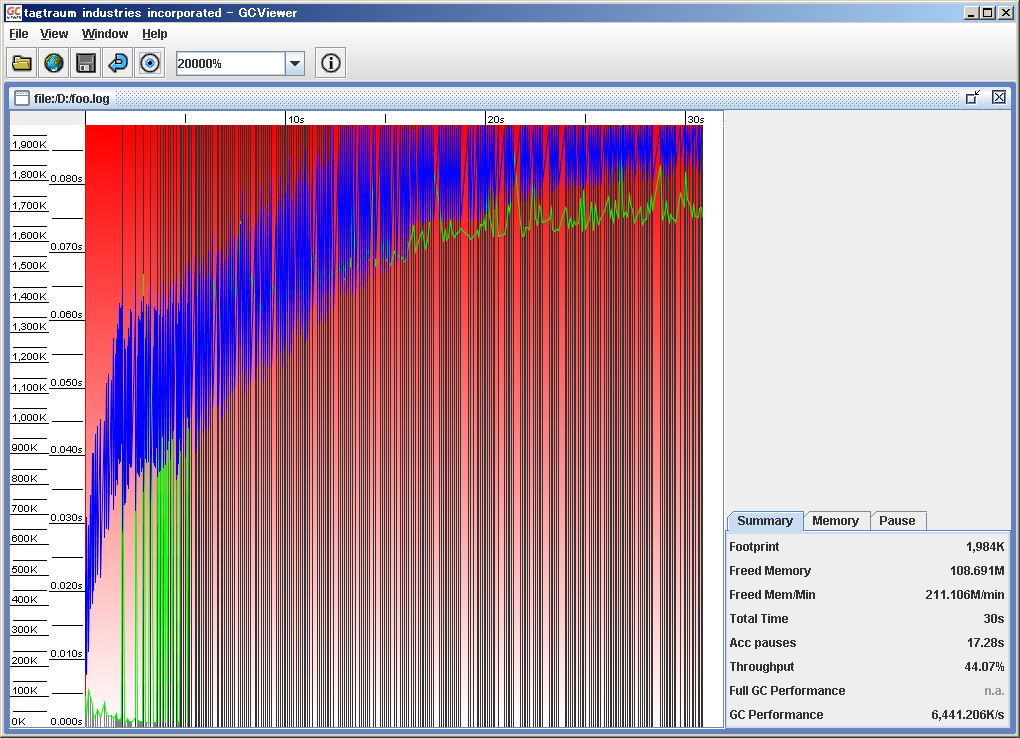Click the 0.000s pause axis label
The height and width of the screenshot is (738, 1020).
[x=66, y=721]
